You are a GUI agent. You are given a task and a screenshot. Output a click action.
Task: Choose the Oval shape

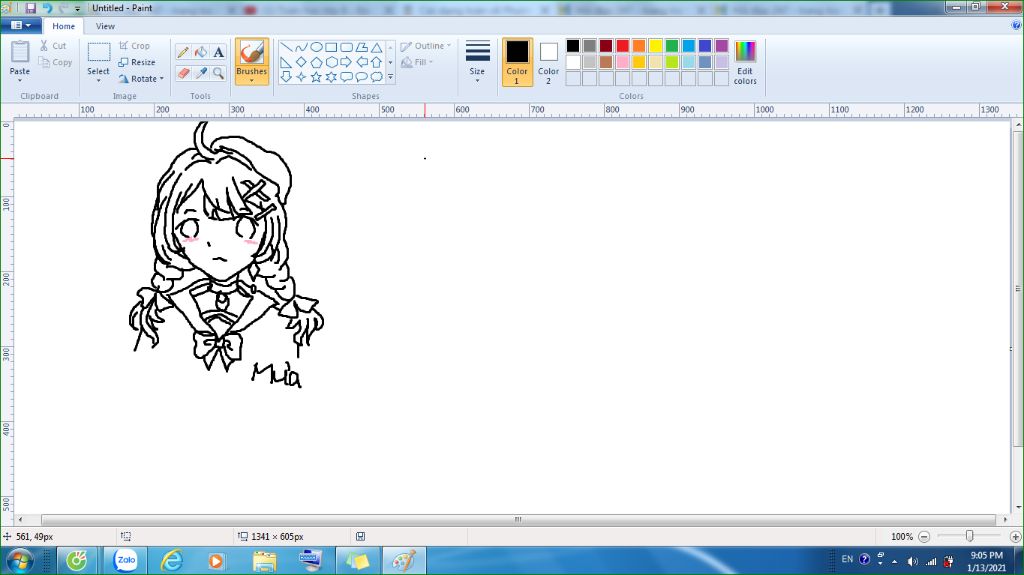[x=316, y=47]
